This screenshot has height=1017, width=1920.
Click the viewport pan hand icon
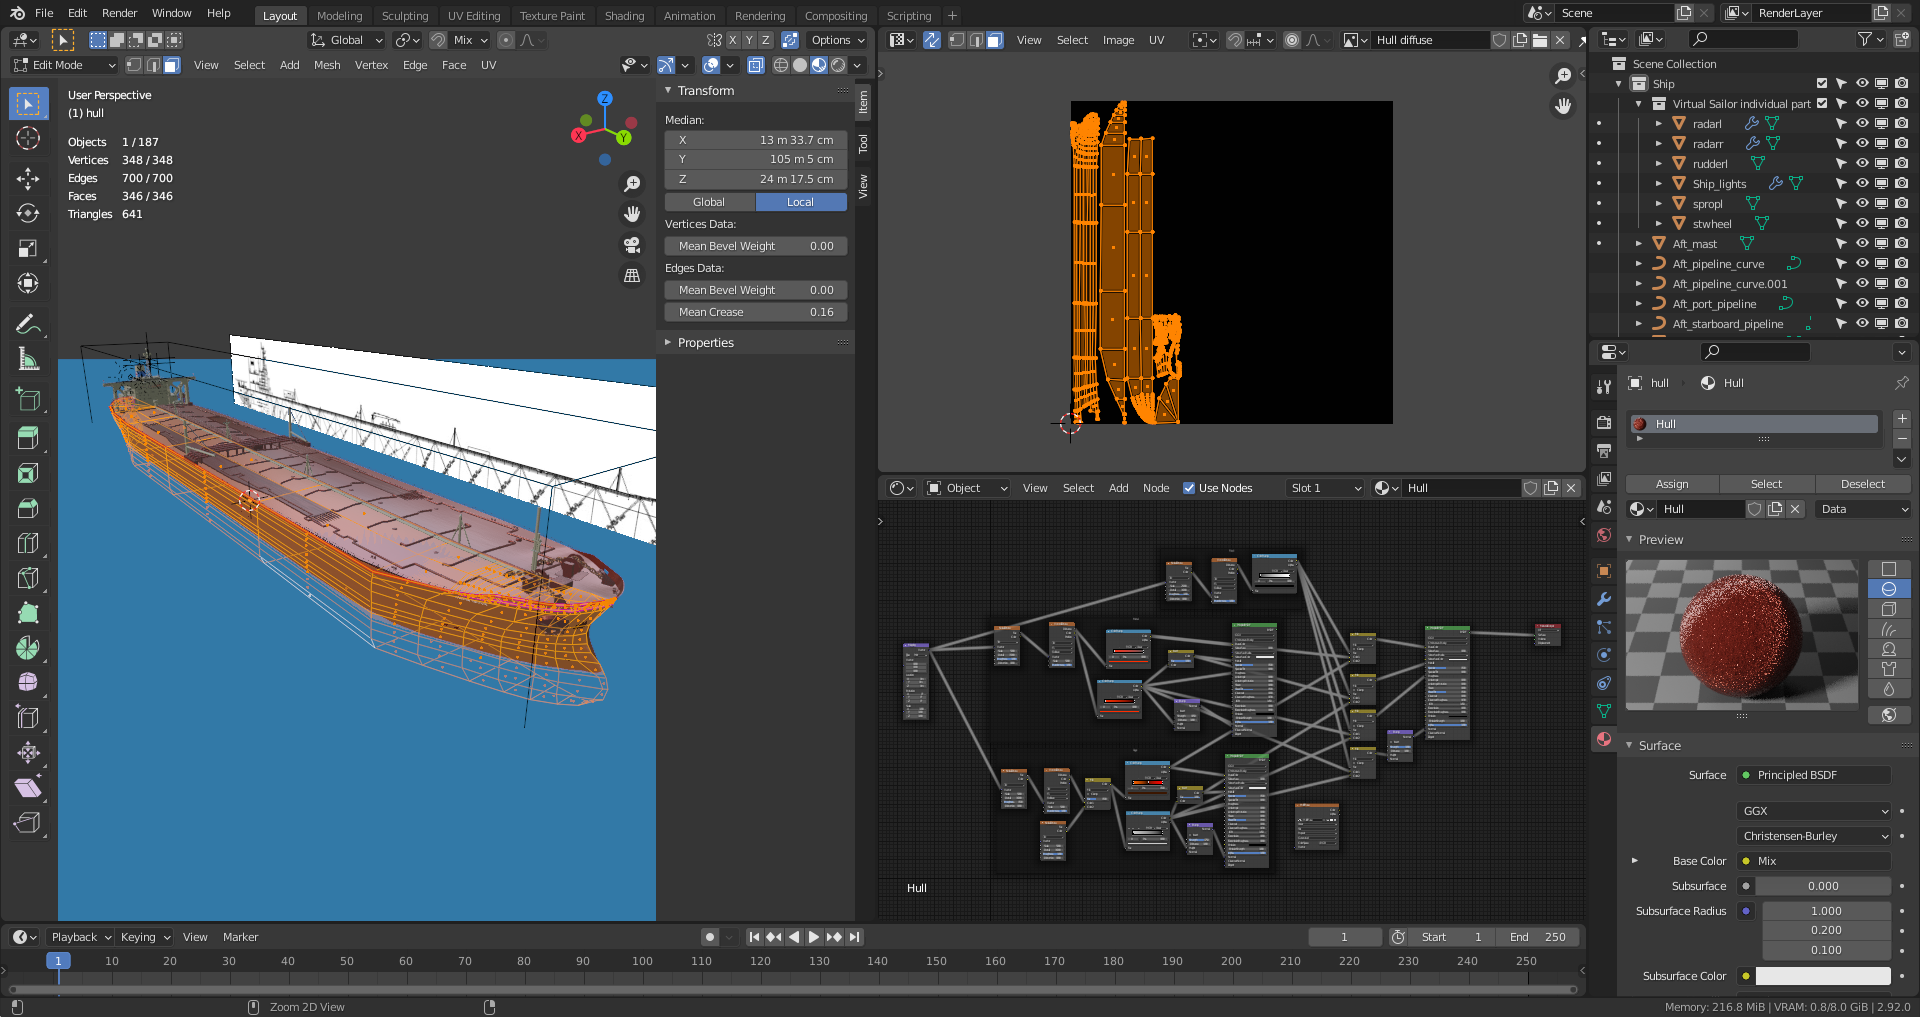[632, 214]
